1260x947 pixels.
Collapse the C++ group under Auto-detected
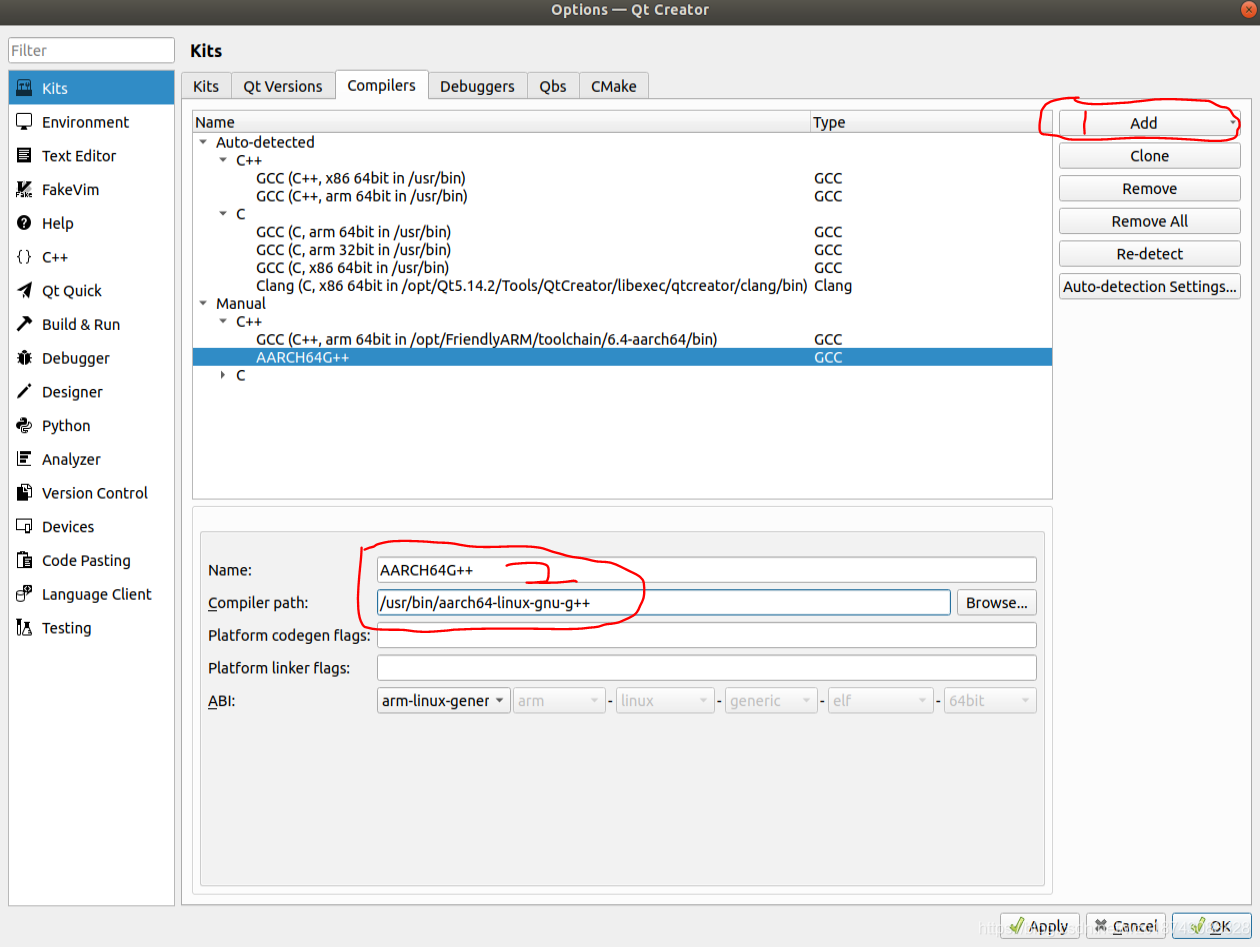(223, 160)
